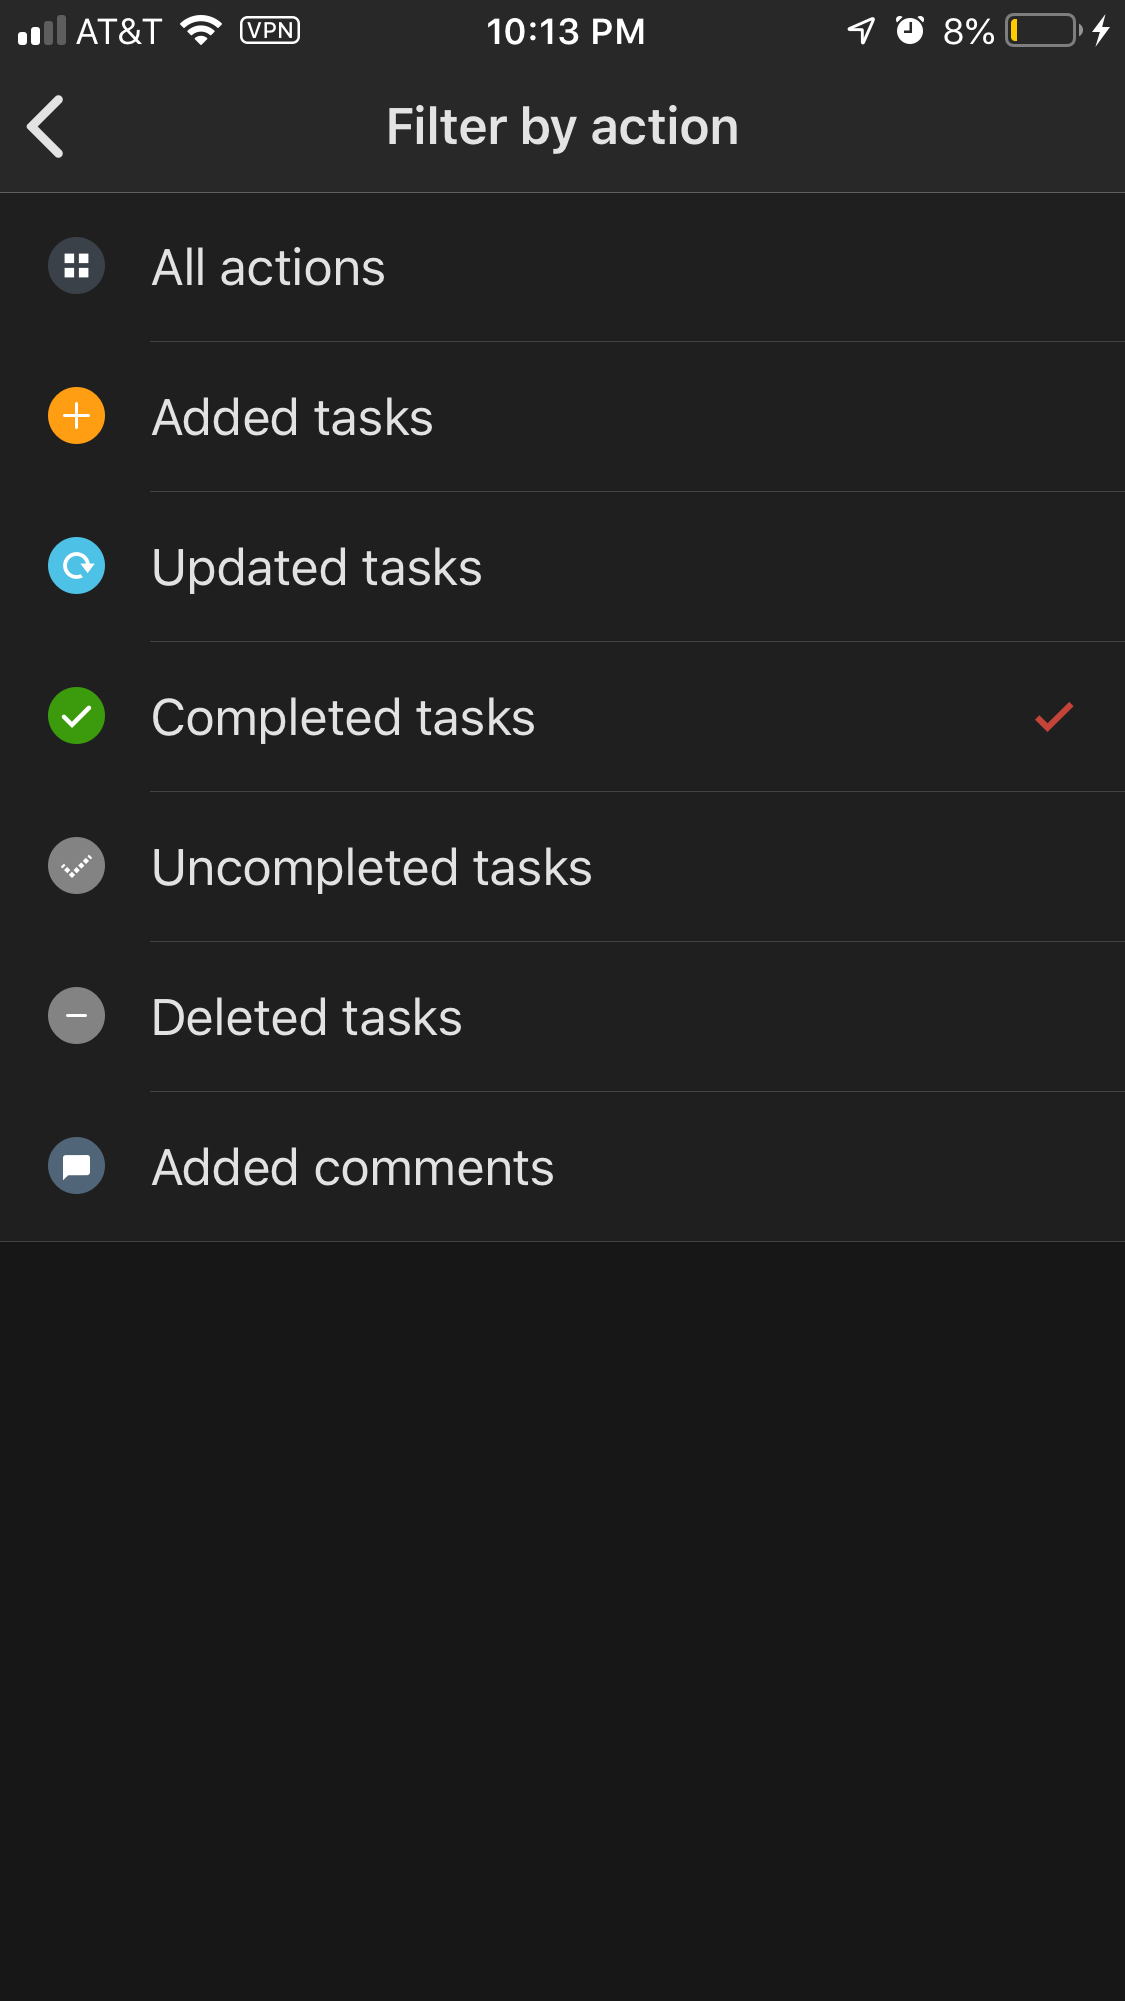Choose Added tasks filter option
Screen dimensions: 1125x2001
tap(562, 417)
